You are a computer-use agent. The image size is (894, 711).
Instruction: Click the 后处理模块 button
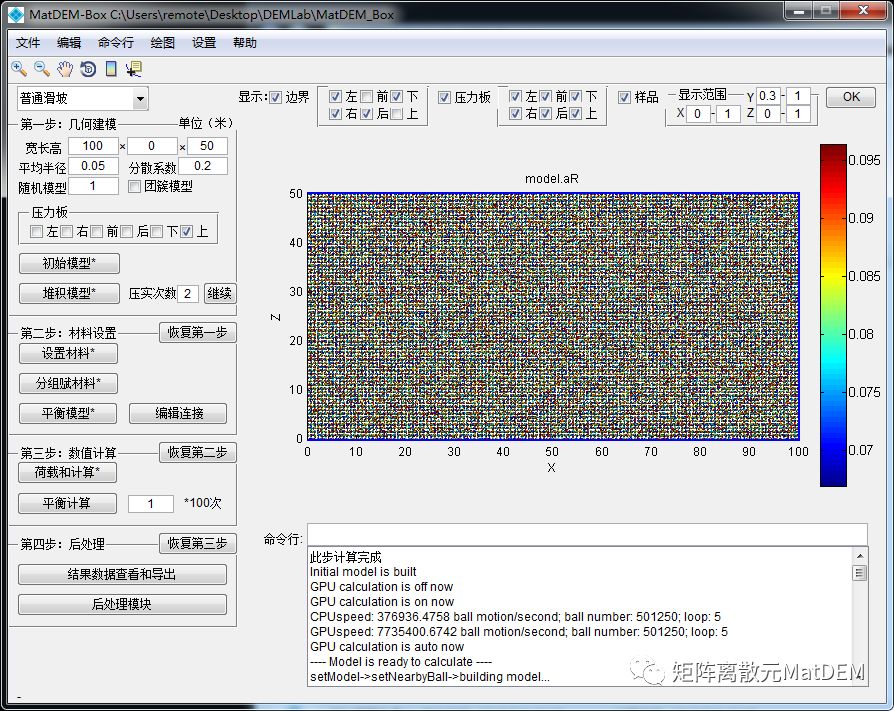click(122, 604)
